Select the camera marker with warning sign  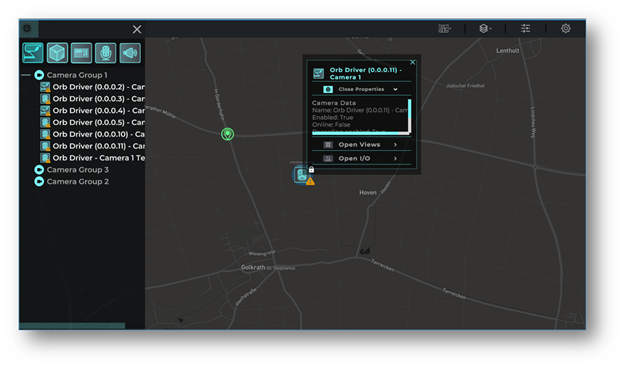click(302, 175)
